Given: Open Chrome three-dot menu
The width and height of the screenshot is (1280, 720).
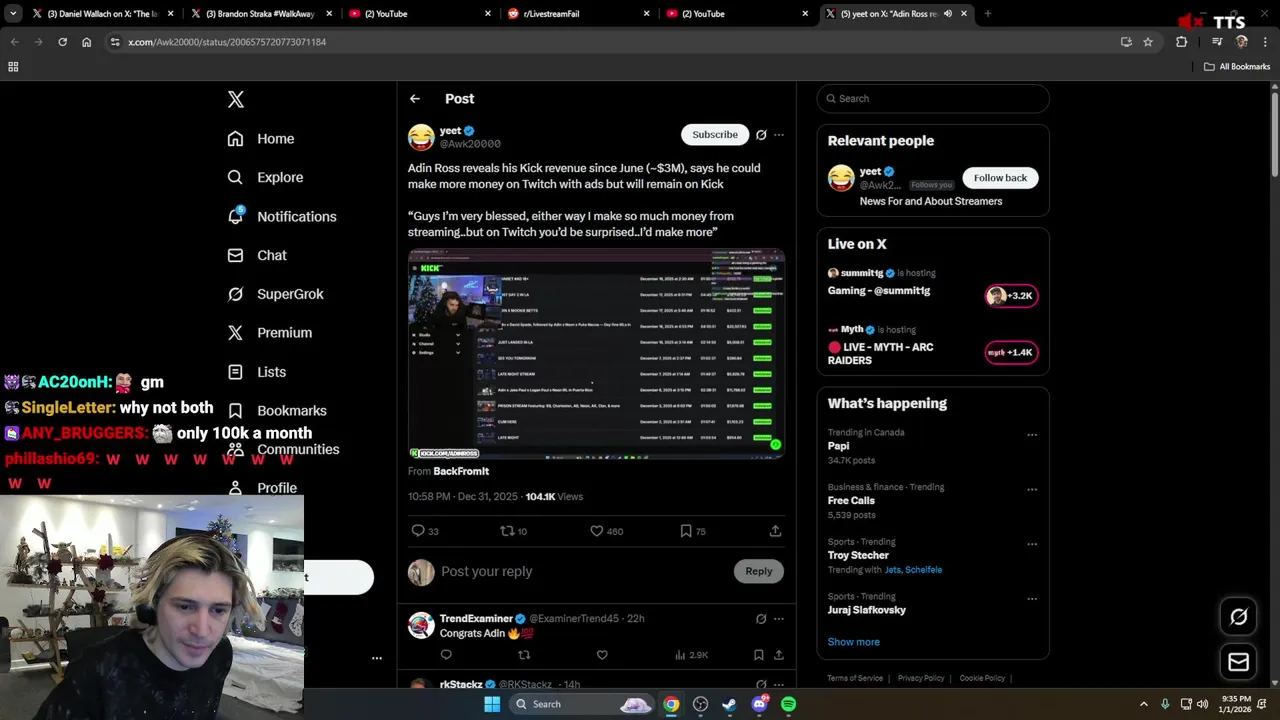Looking at the screenshot, I should point(1264,42).
